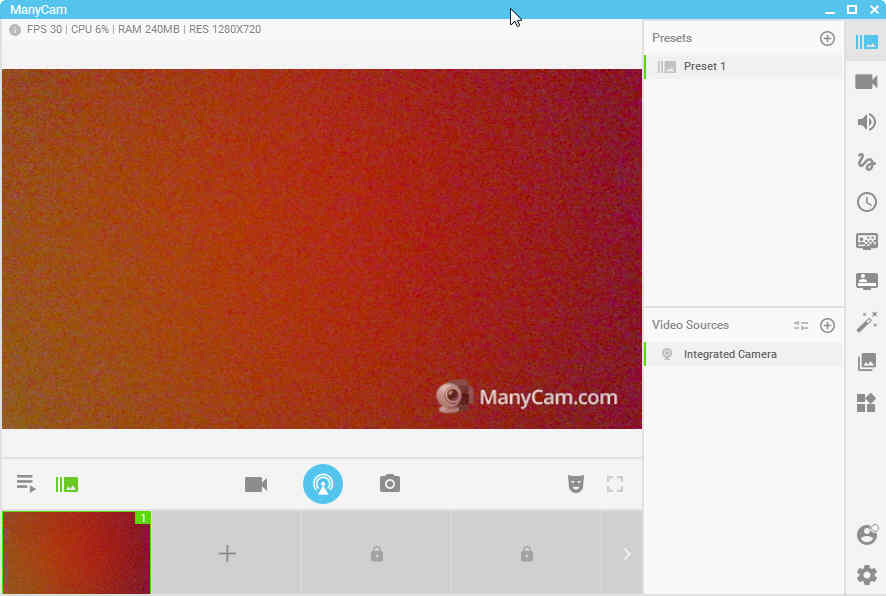Open ManyCam settings with the gear icon
Screen dimensions: 886x596
866,575
